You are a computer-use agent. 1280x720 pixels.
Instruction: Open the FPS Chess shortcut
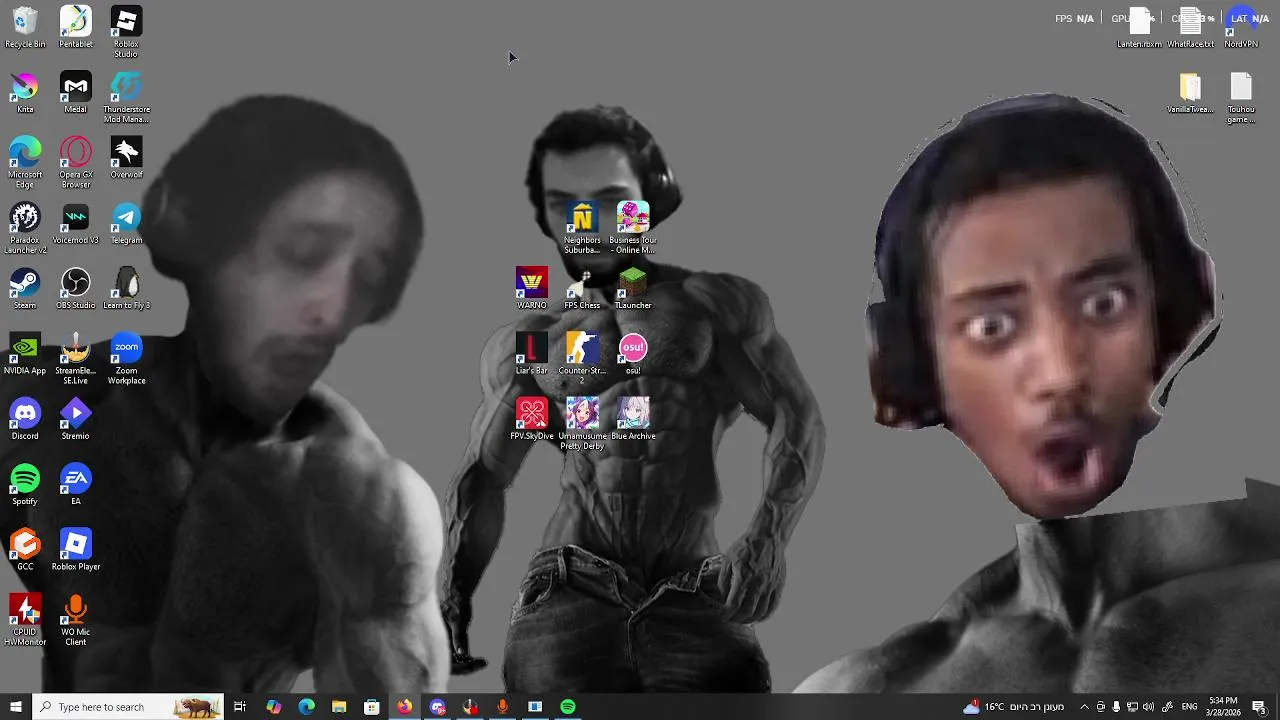[582, 289]
